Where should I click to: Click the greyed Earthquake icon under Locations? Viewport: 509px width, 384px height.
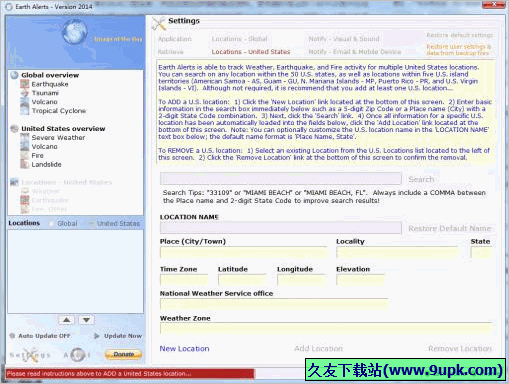pyautogui.click(x=25, y=200)
